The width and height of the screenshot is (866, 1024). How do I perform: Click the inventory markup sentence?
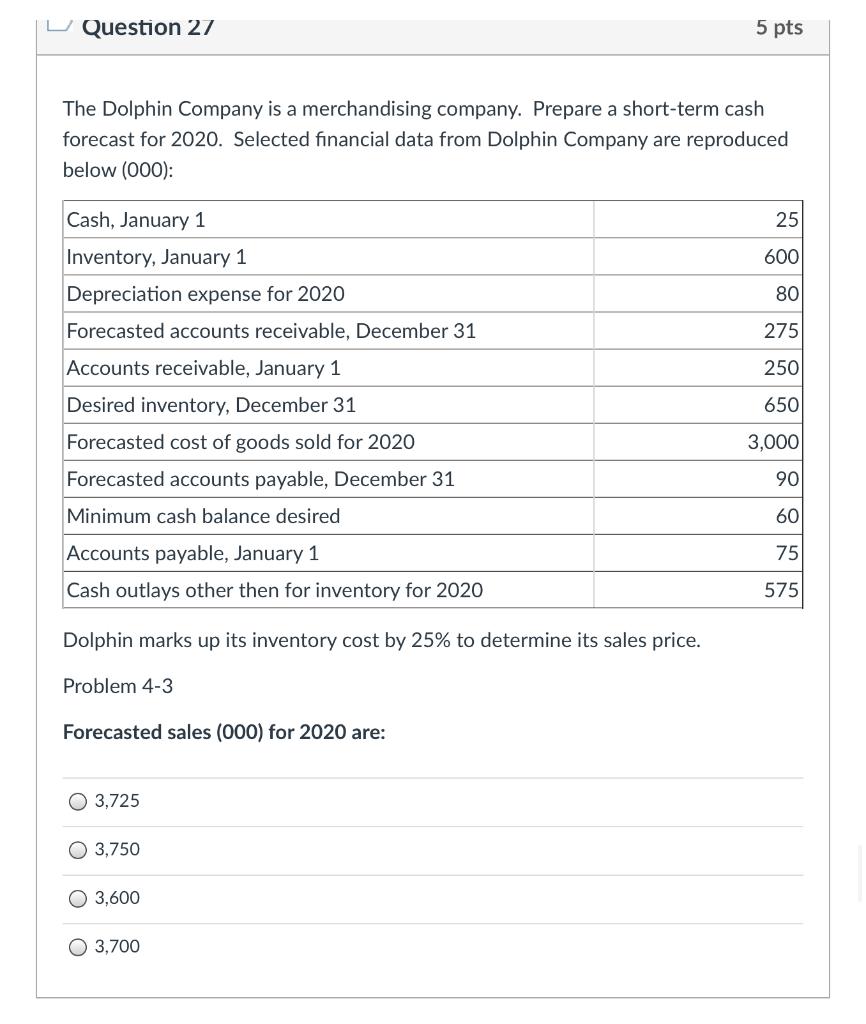point(381,639)
